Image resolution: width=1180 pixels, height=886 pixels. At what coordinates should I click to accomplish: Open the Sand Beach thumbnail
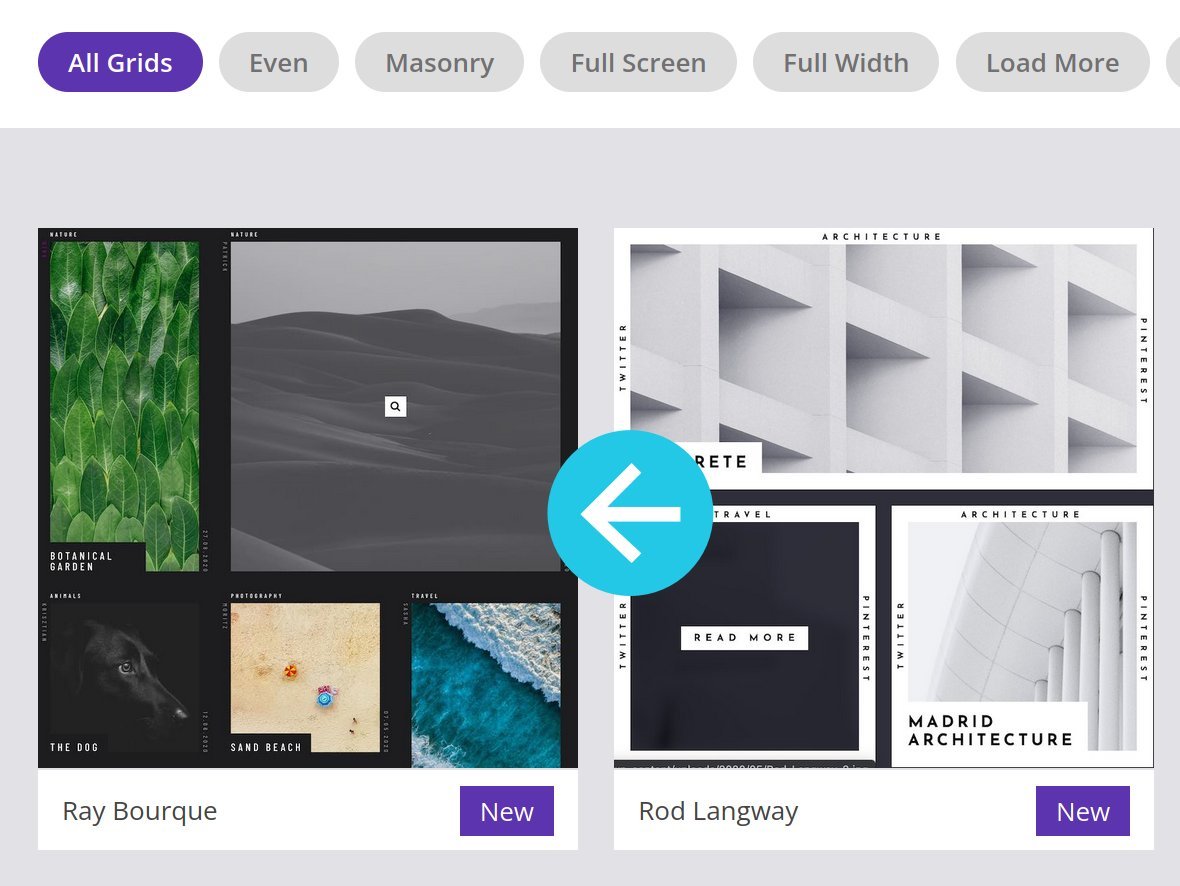coord(306,677)
